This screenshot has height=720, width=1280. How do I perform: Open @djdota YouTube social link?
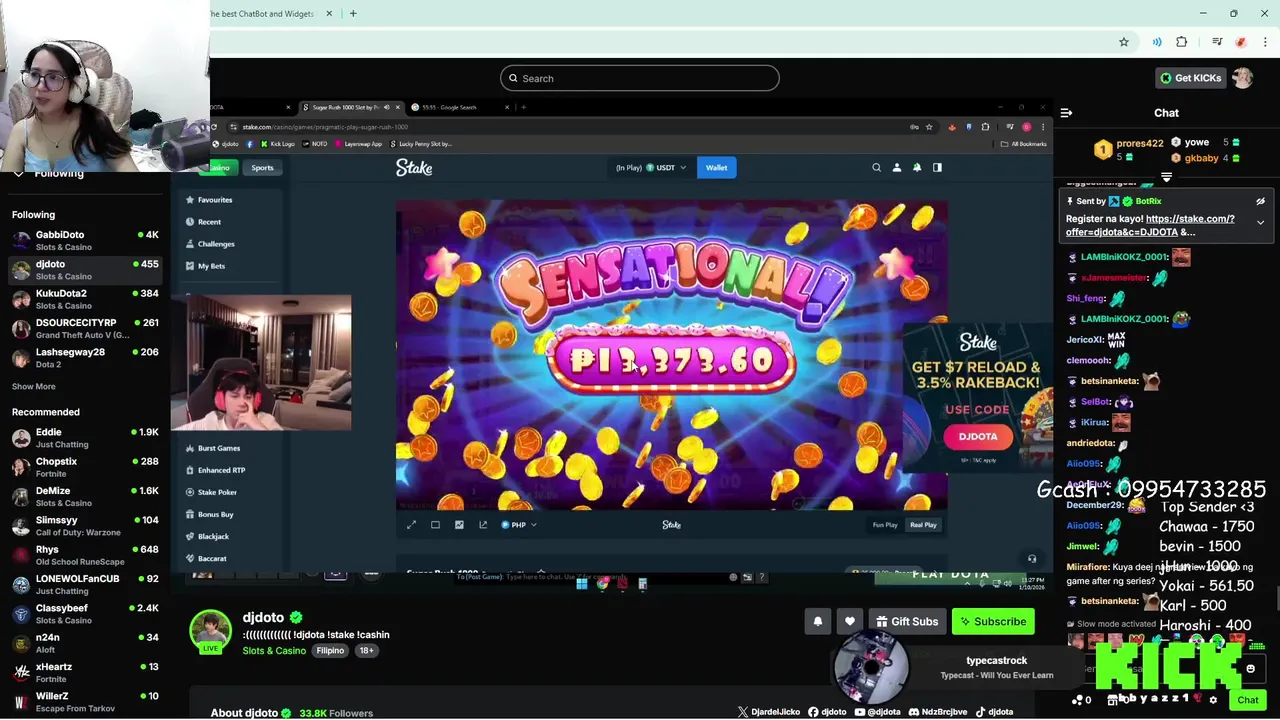pyautogui.click(x=877, y=712)
